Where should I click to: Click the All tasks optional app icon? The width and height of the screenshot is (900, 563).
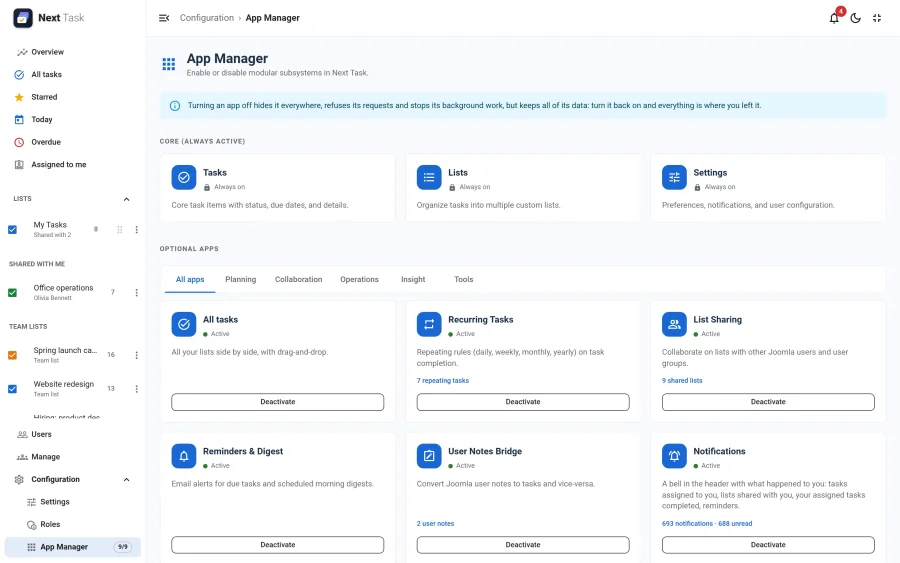[x=184, y=324]
